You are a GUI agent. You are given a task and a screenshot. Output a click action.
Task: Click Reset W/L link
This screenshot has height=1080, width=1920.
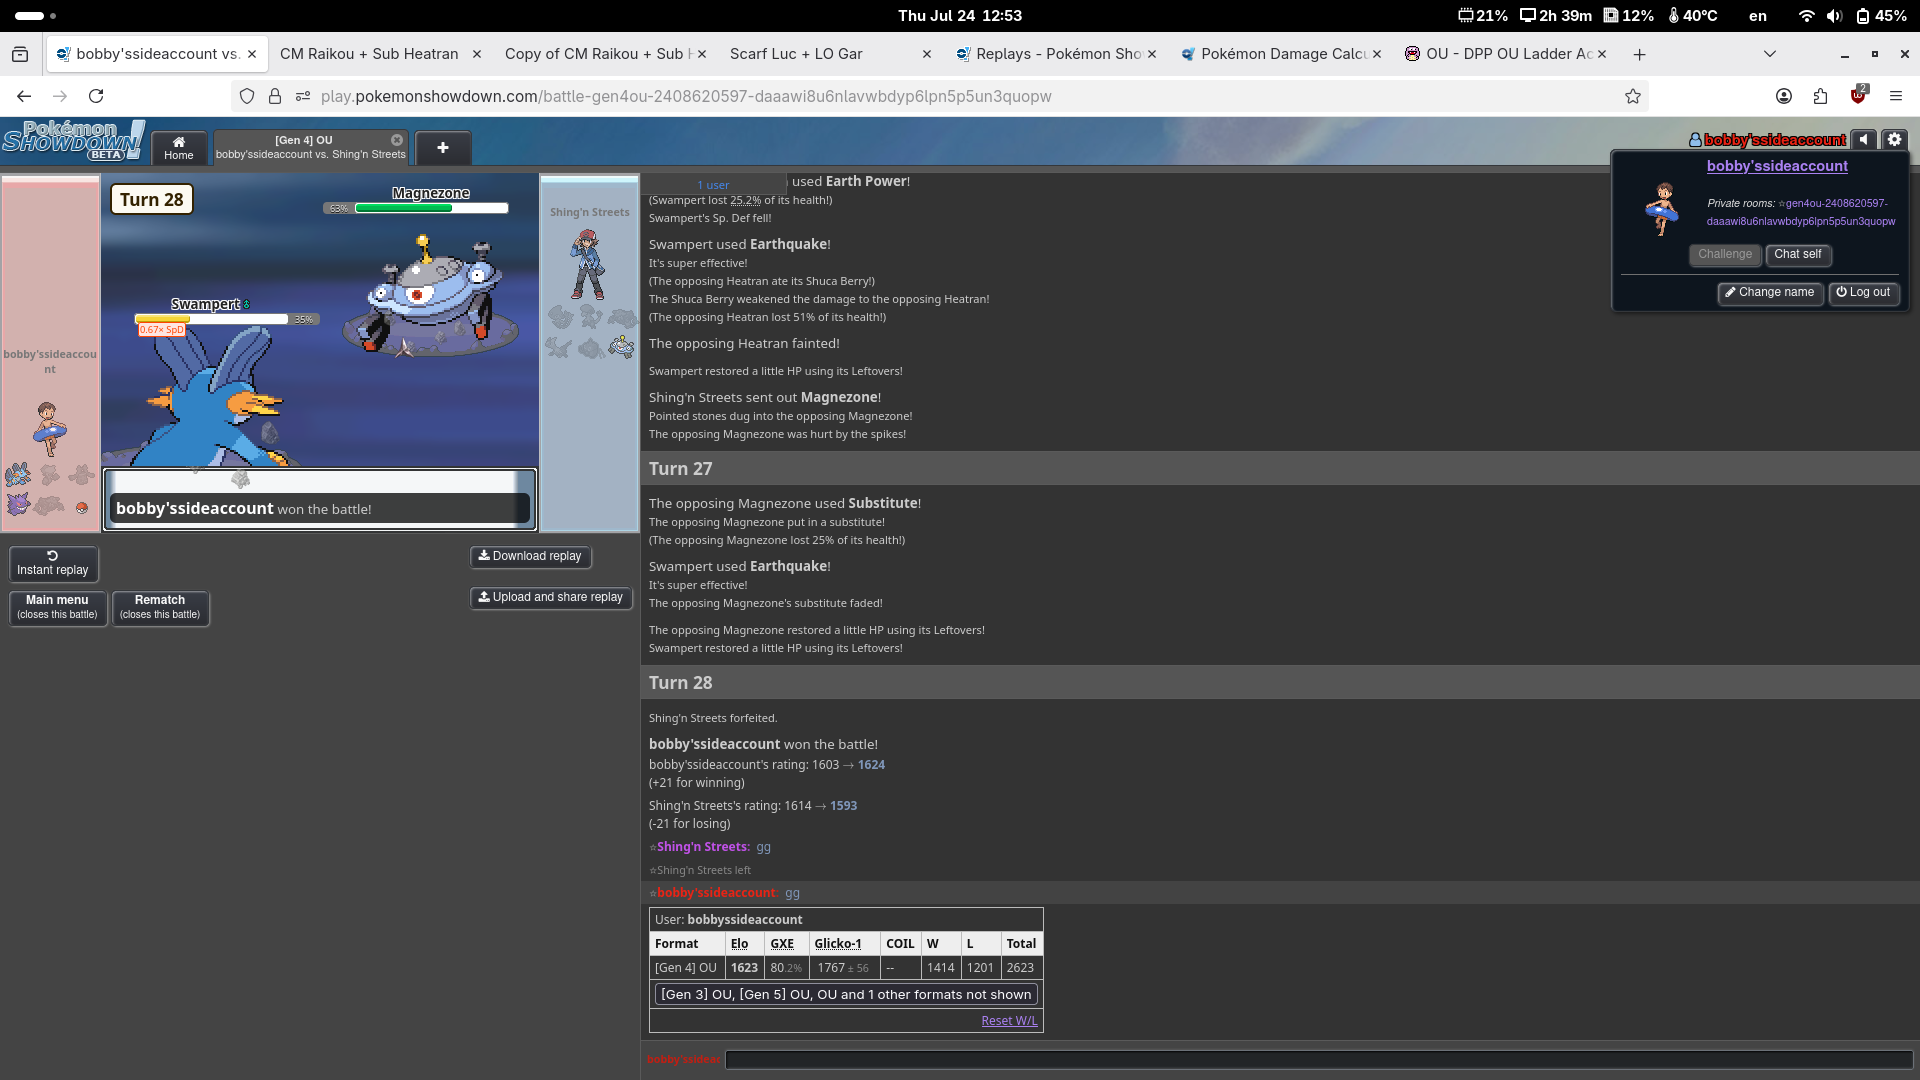tap(1009, 1020)
